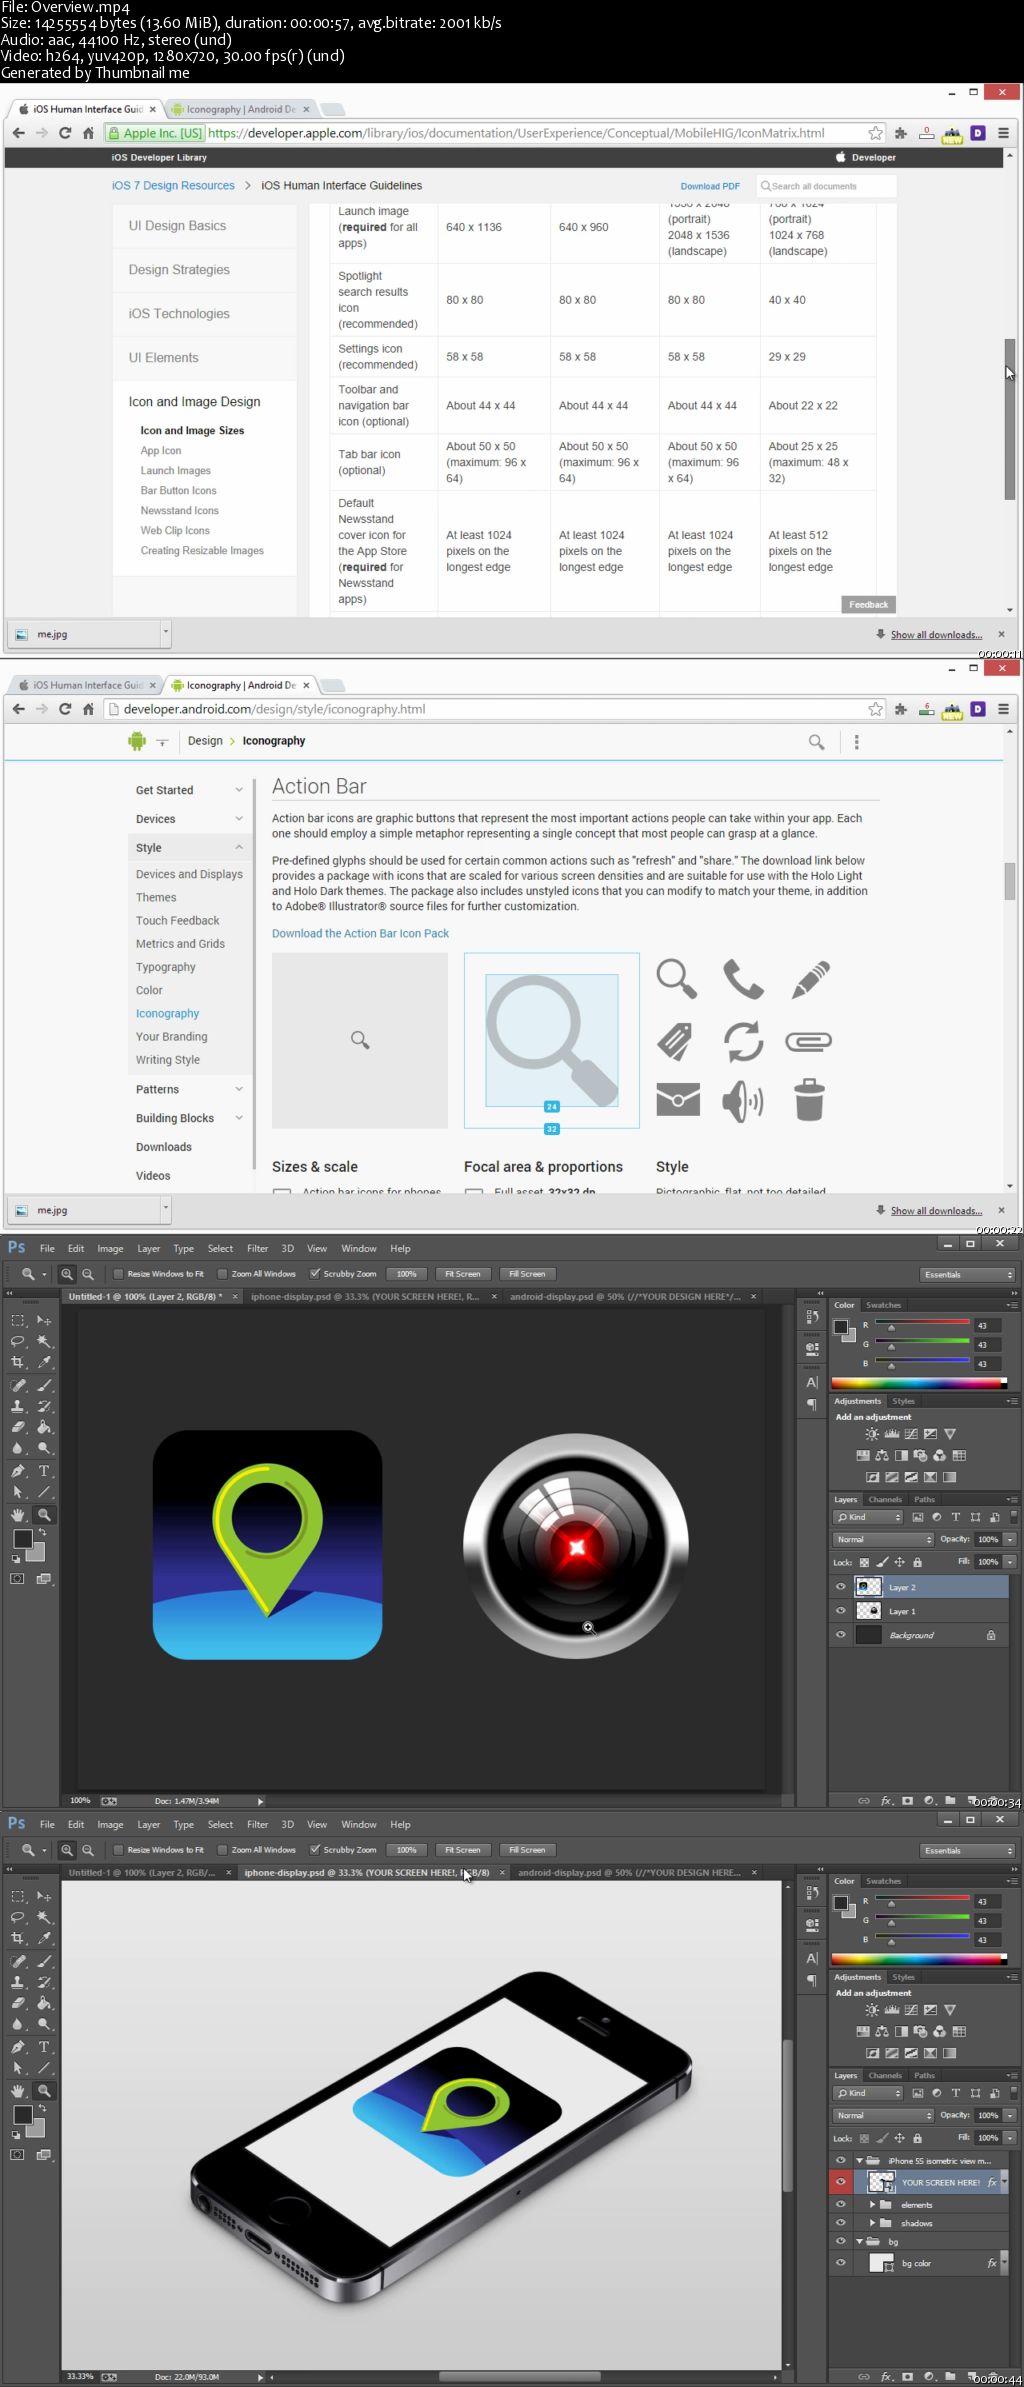The image size is (1024, 2387).
Task: Select Lasso tool in the Untitled-1 Photoshop window
Action: click(18, 1341)
